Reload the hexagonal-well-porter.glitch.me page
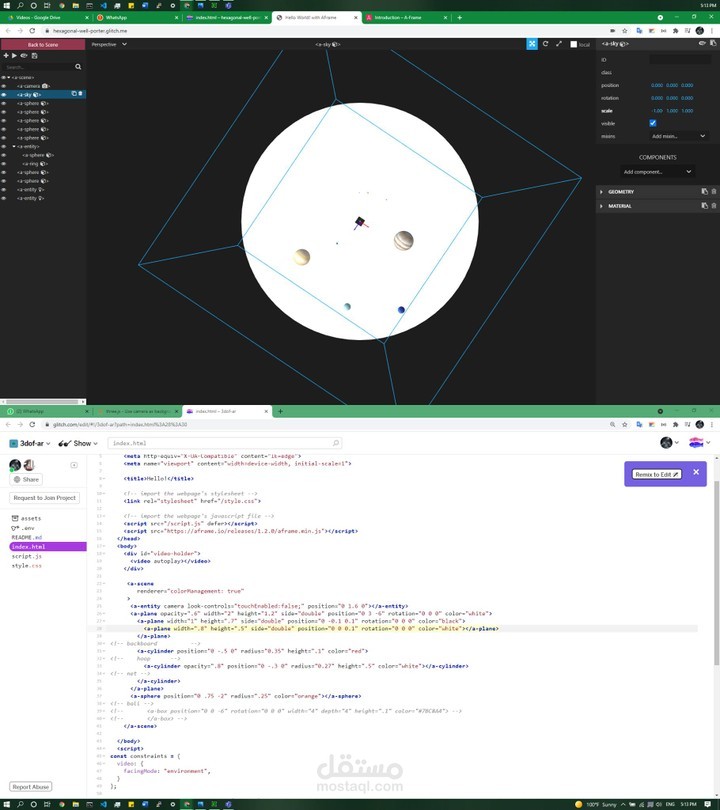 coord(32,31)
